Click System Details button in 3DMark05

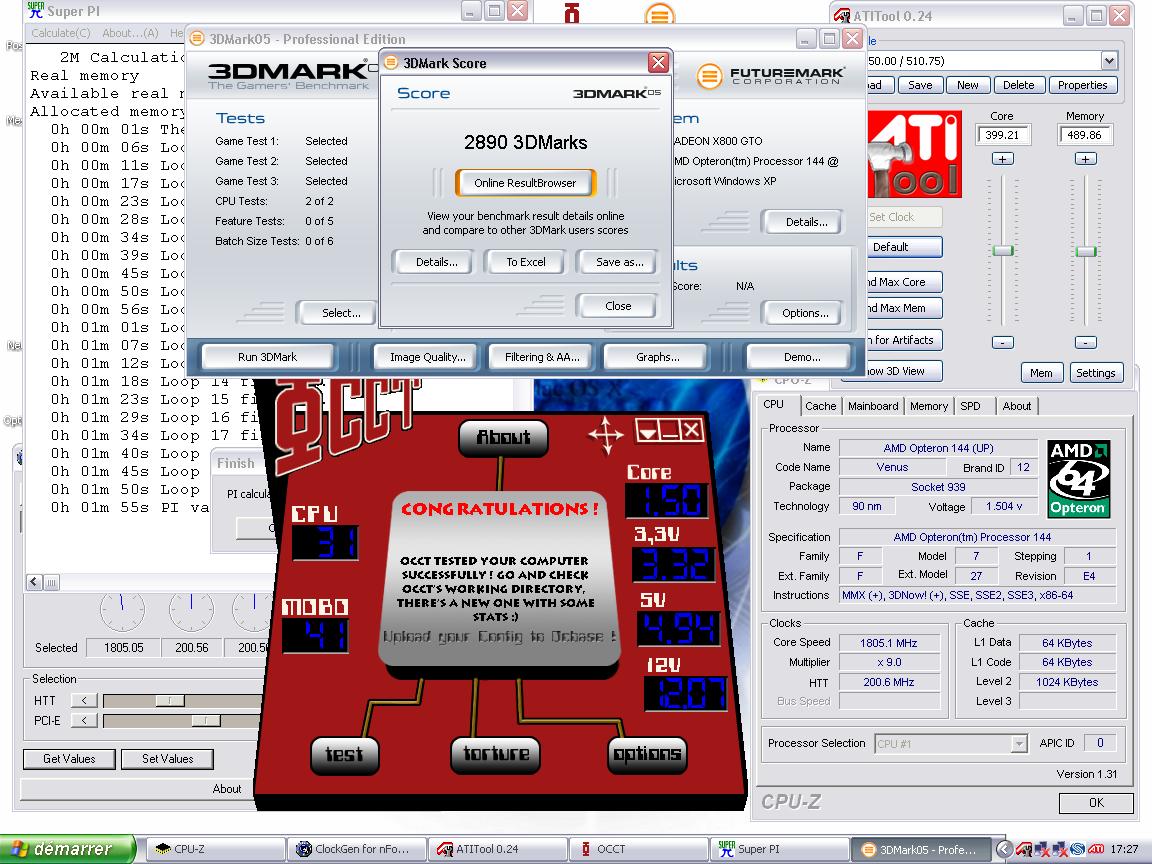805,222
